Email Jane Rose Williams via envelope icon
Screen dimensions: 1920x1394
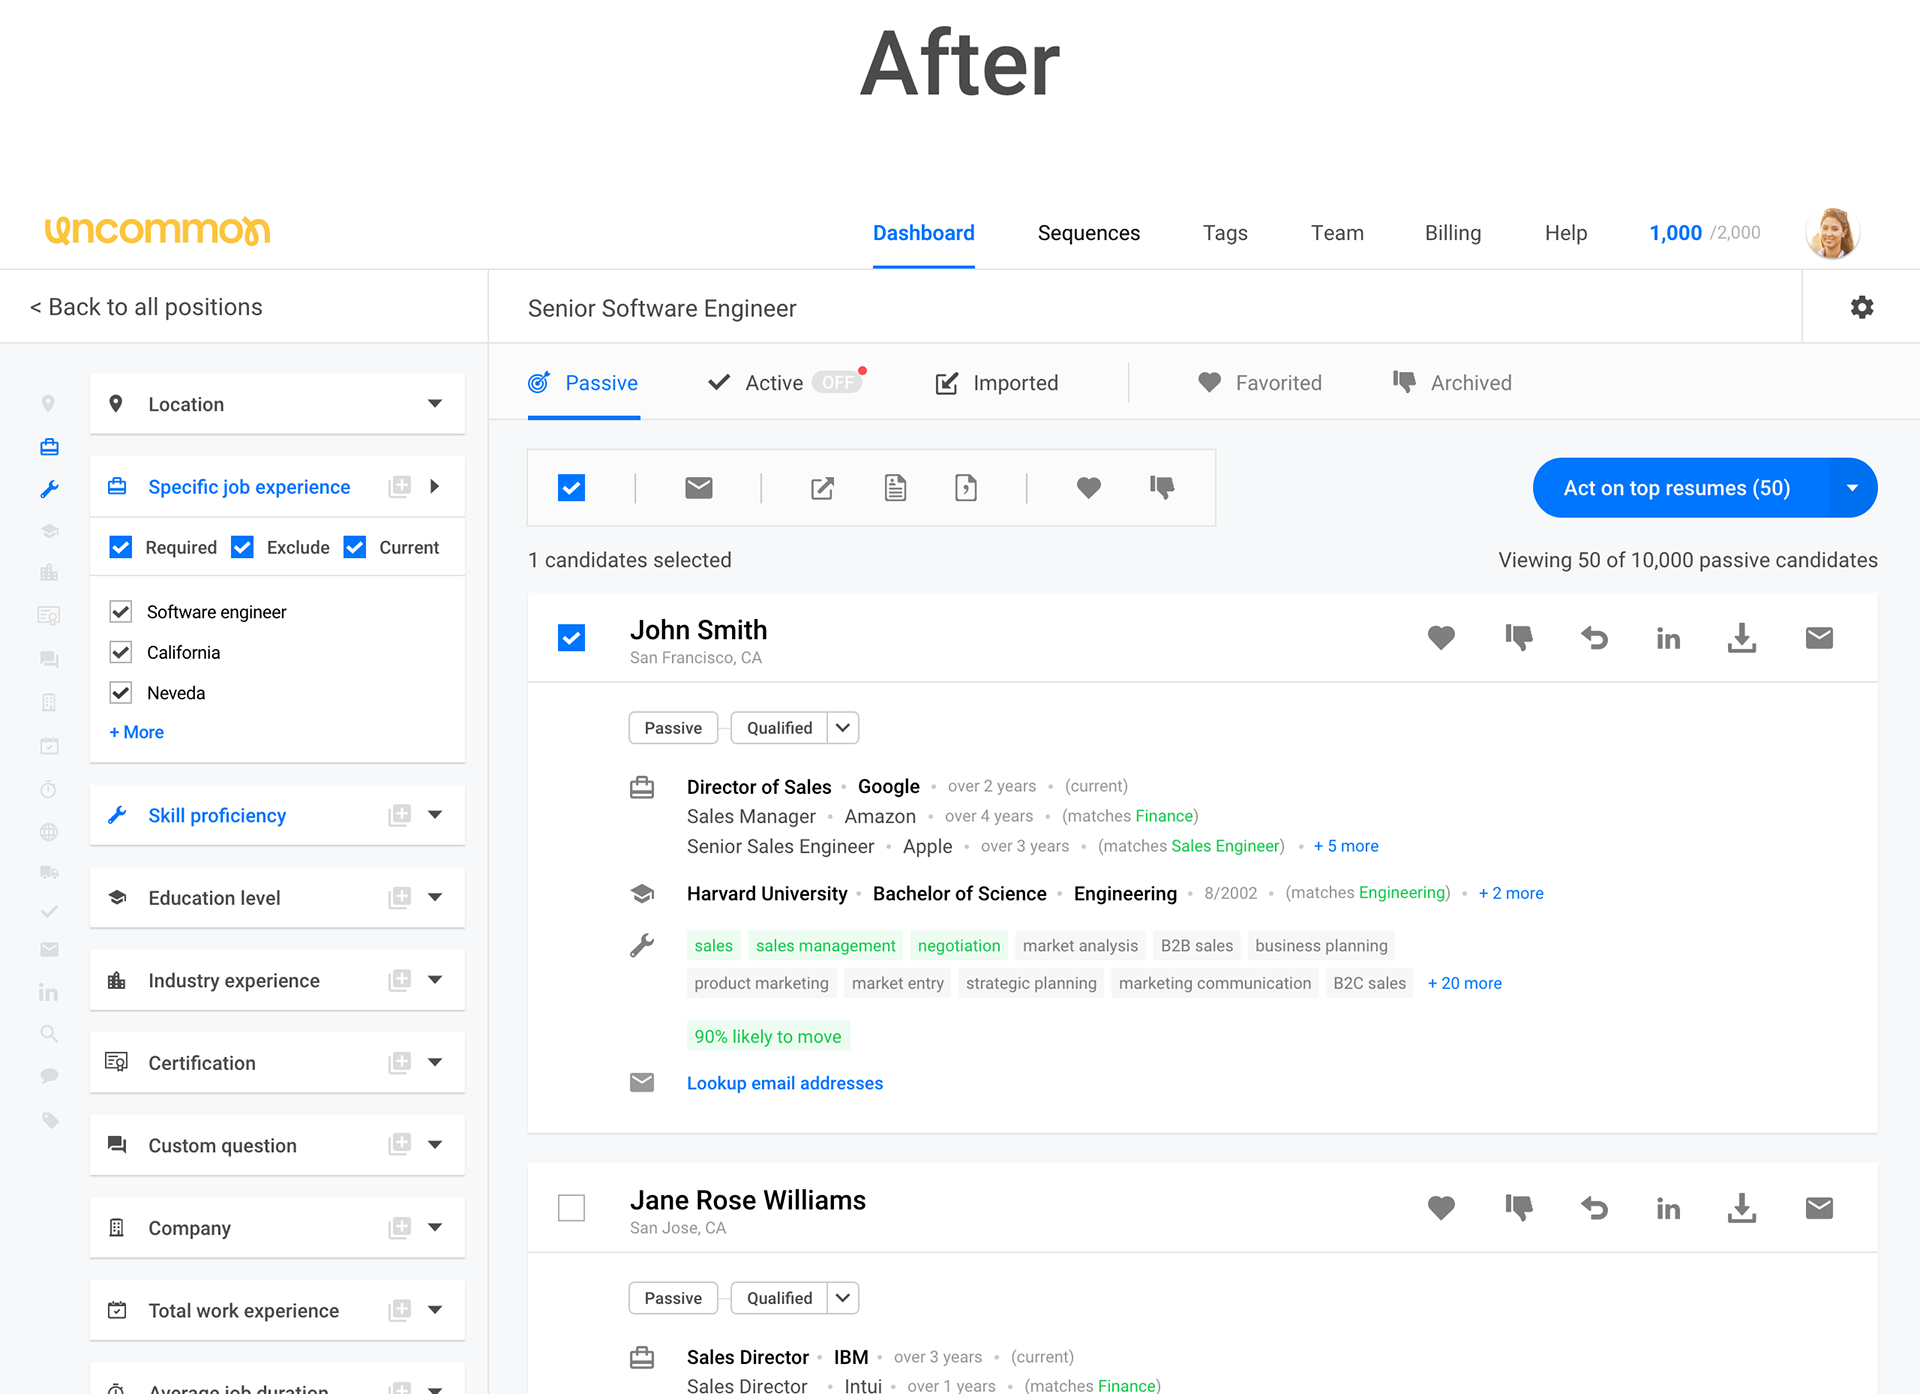[x=1819, y=1208]
